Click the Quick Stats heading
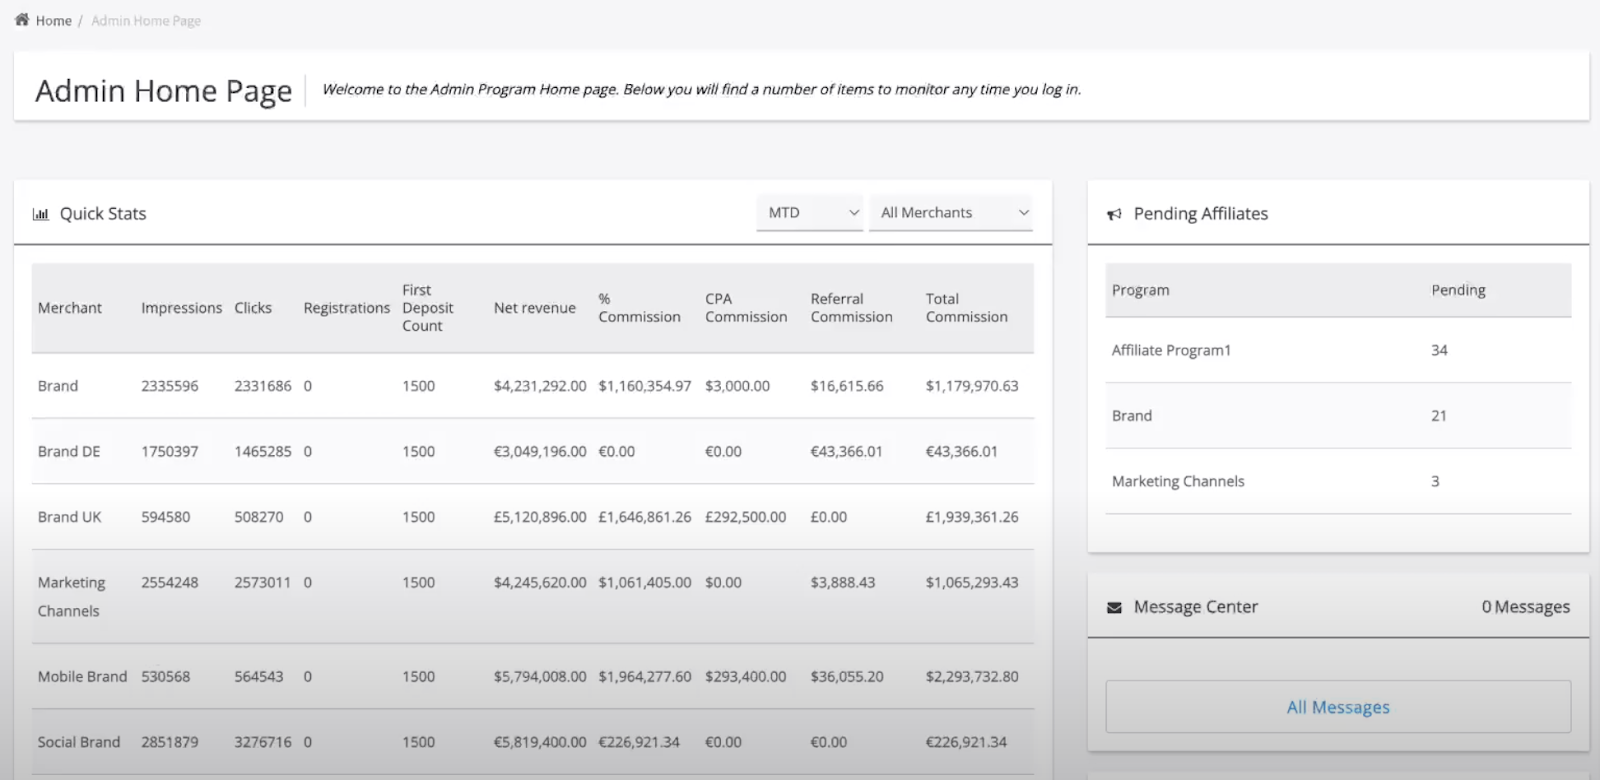The image size is (1600, 780). point(103,214)
